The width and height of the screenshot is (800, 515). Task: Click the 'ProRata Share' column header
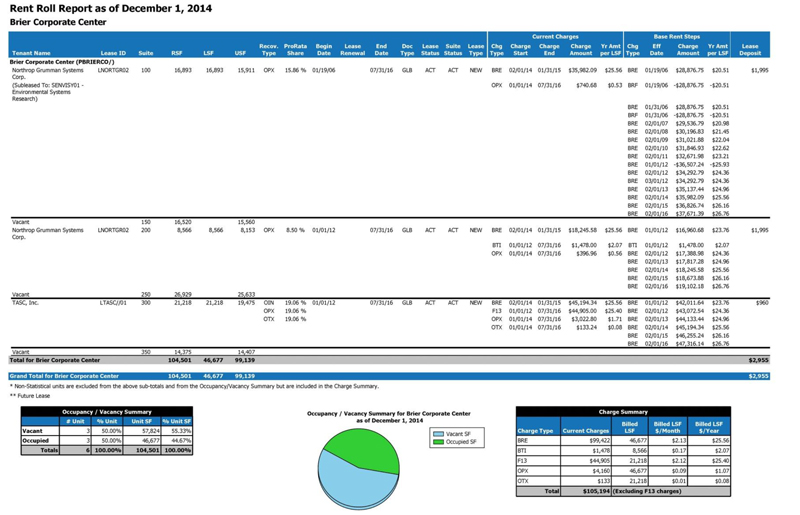pyautogui.click(x=295, y=50)
